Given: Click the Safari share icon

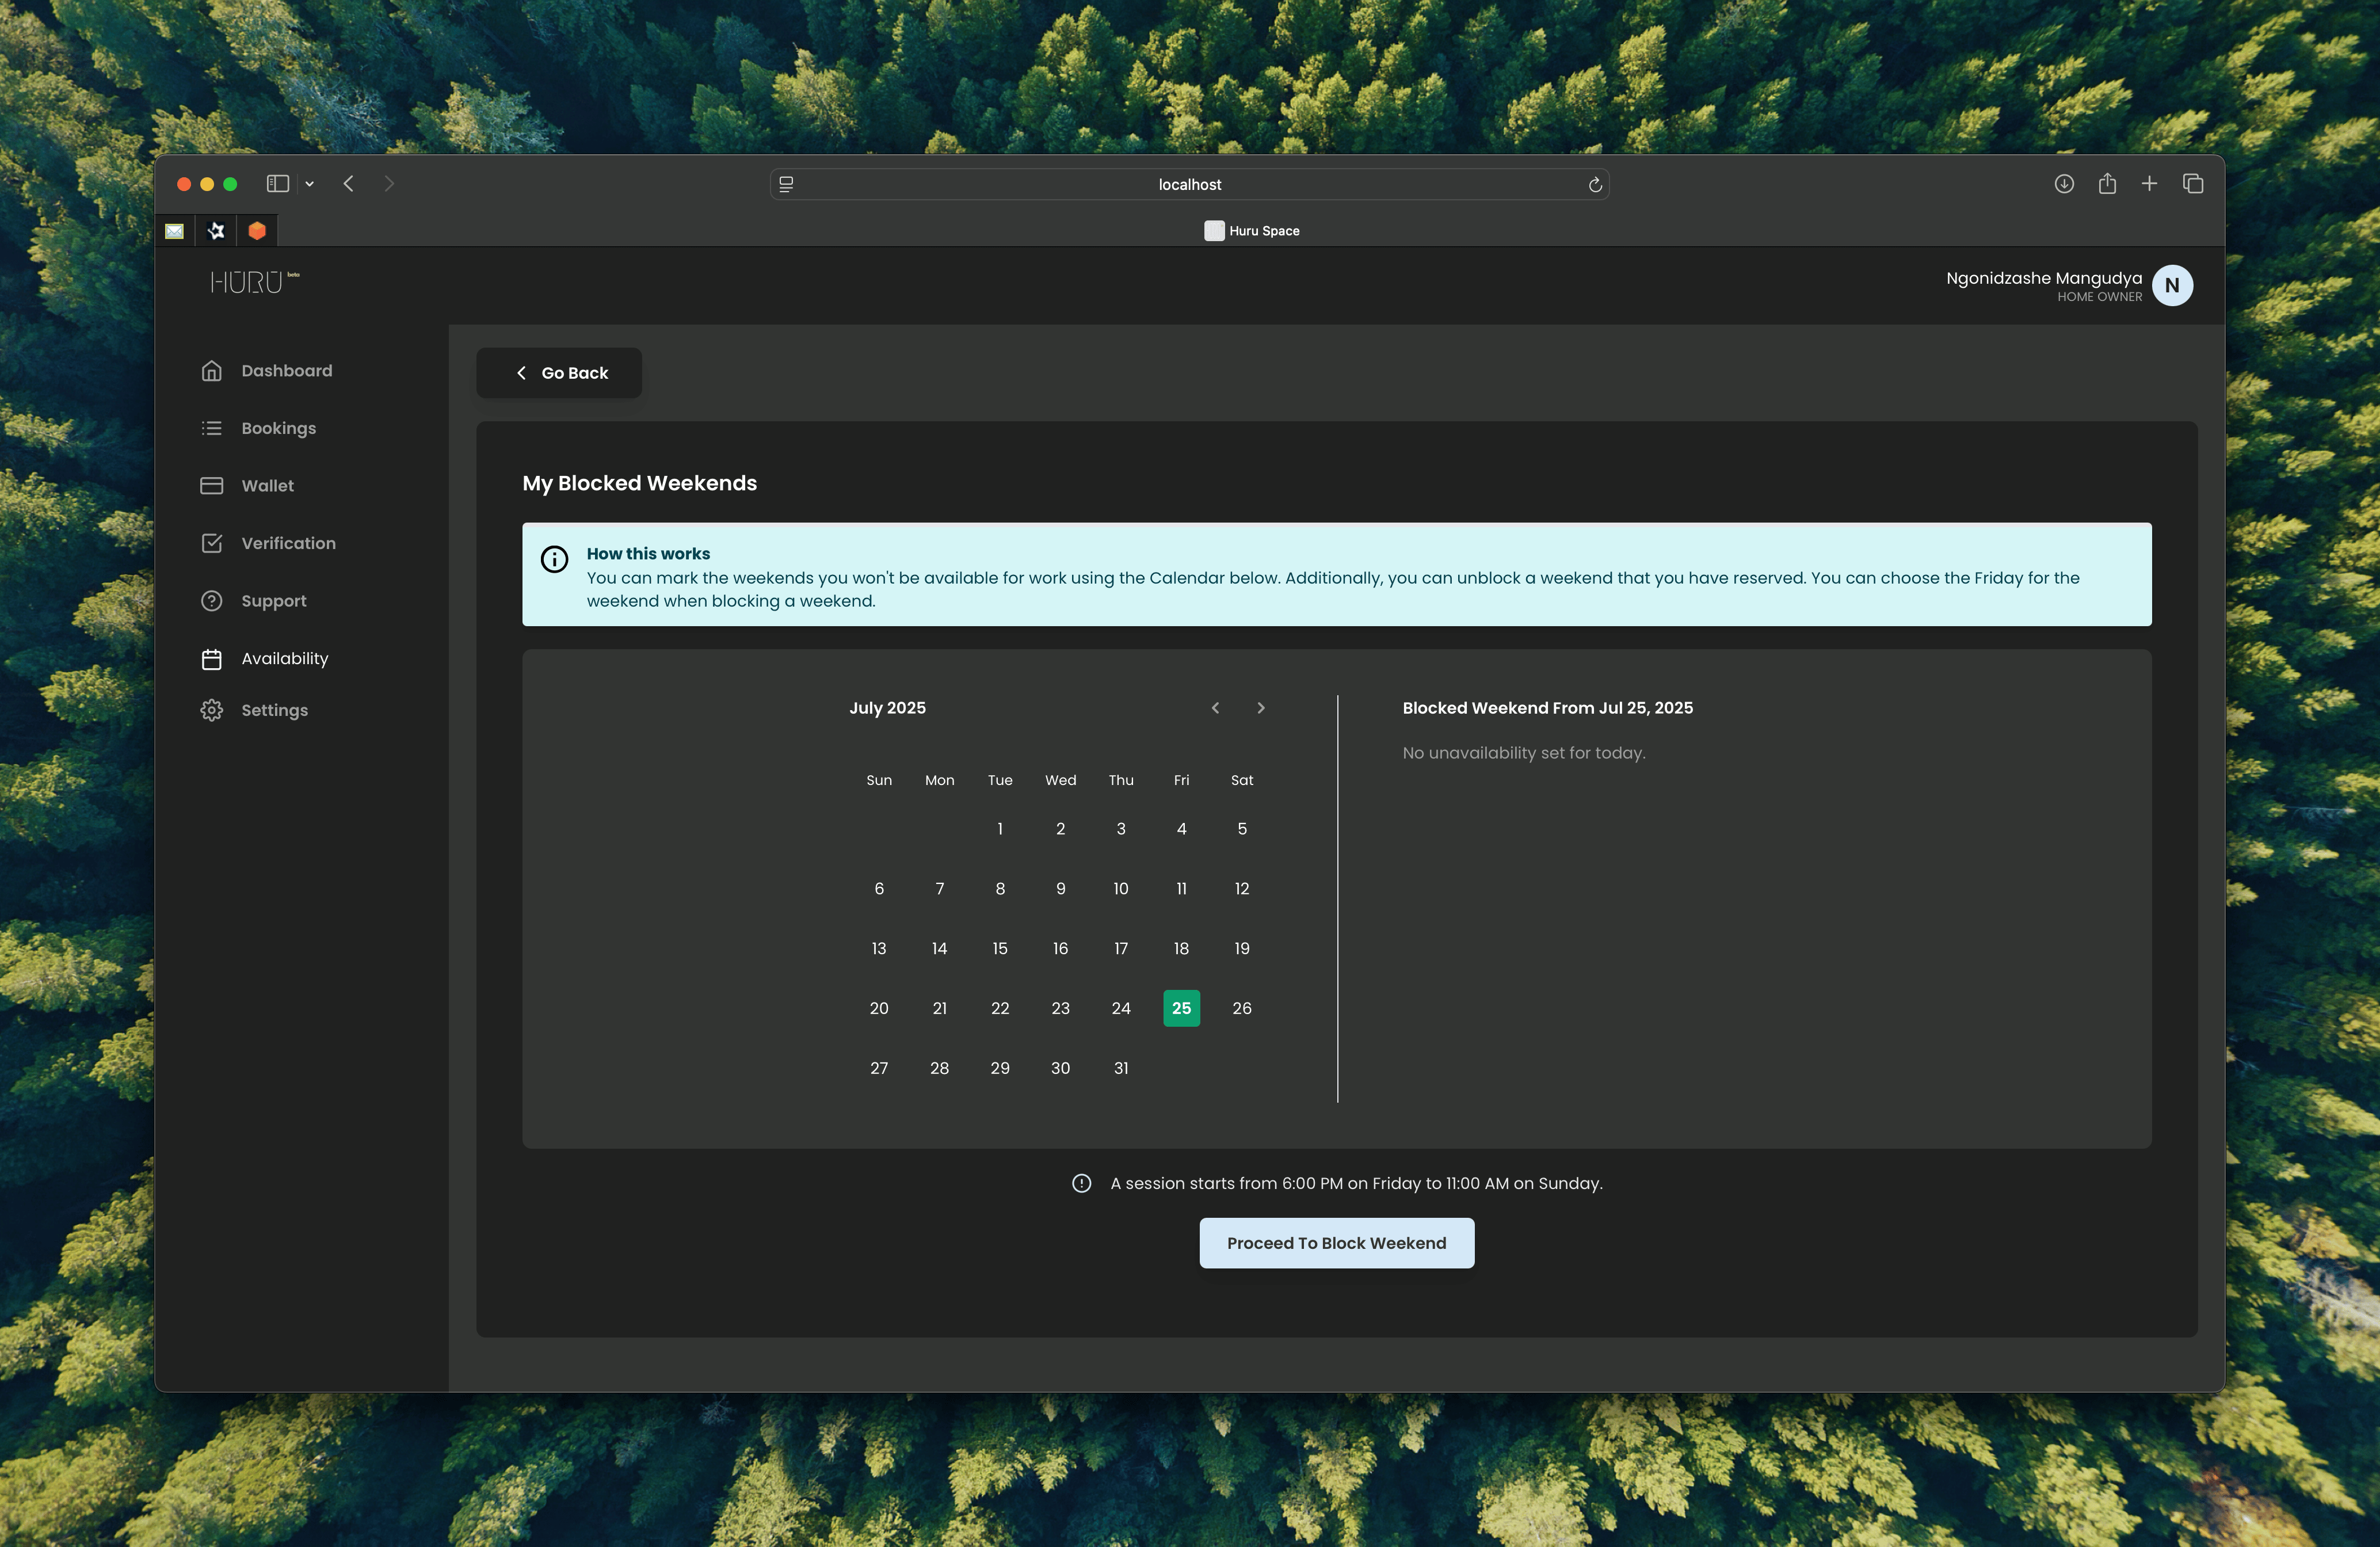Looking at the screenshot, I should click(x=2107, y=184).
